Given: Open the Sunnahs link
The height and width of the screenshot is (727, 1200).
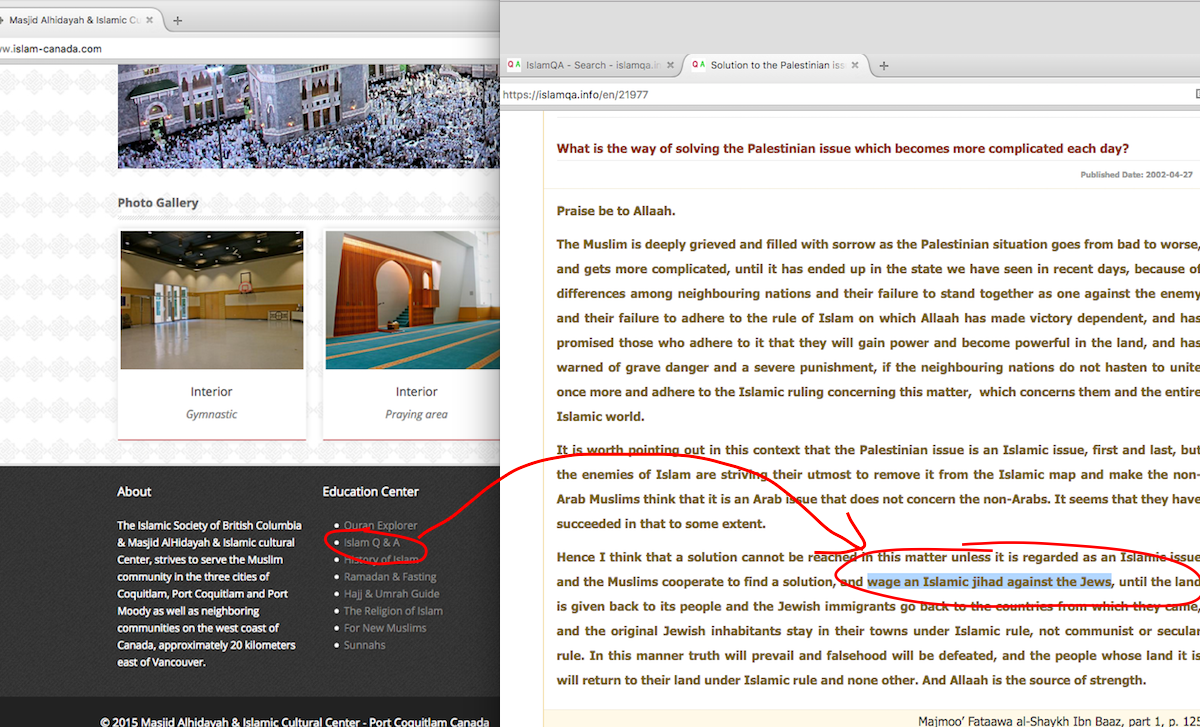Looking at the screenshot, I should coord(365,644).
